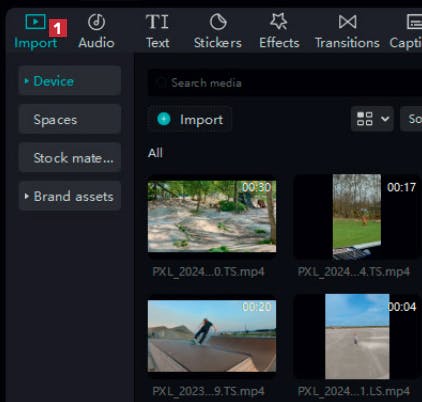Click the Import media button

(190, 119)
